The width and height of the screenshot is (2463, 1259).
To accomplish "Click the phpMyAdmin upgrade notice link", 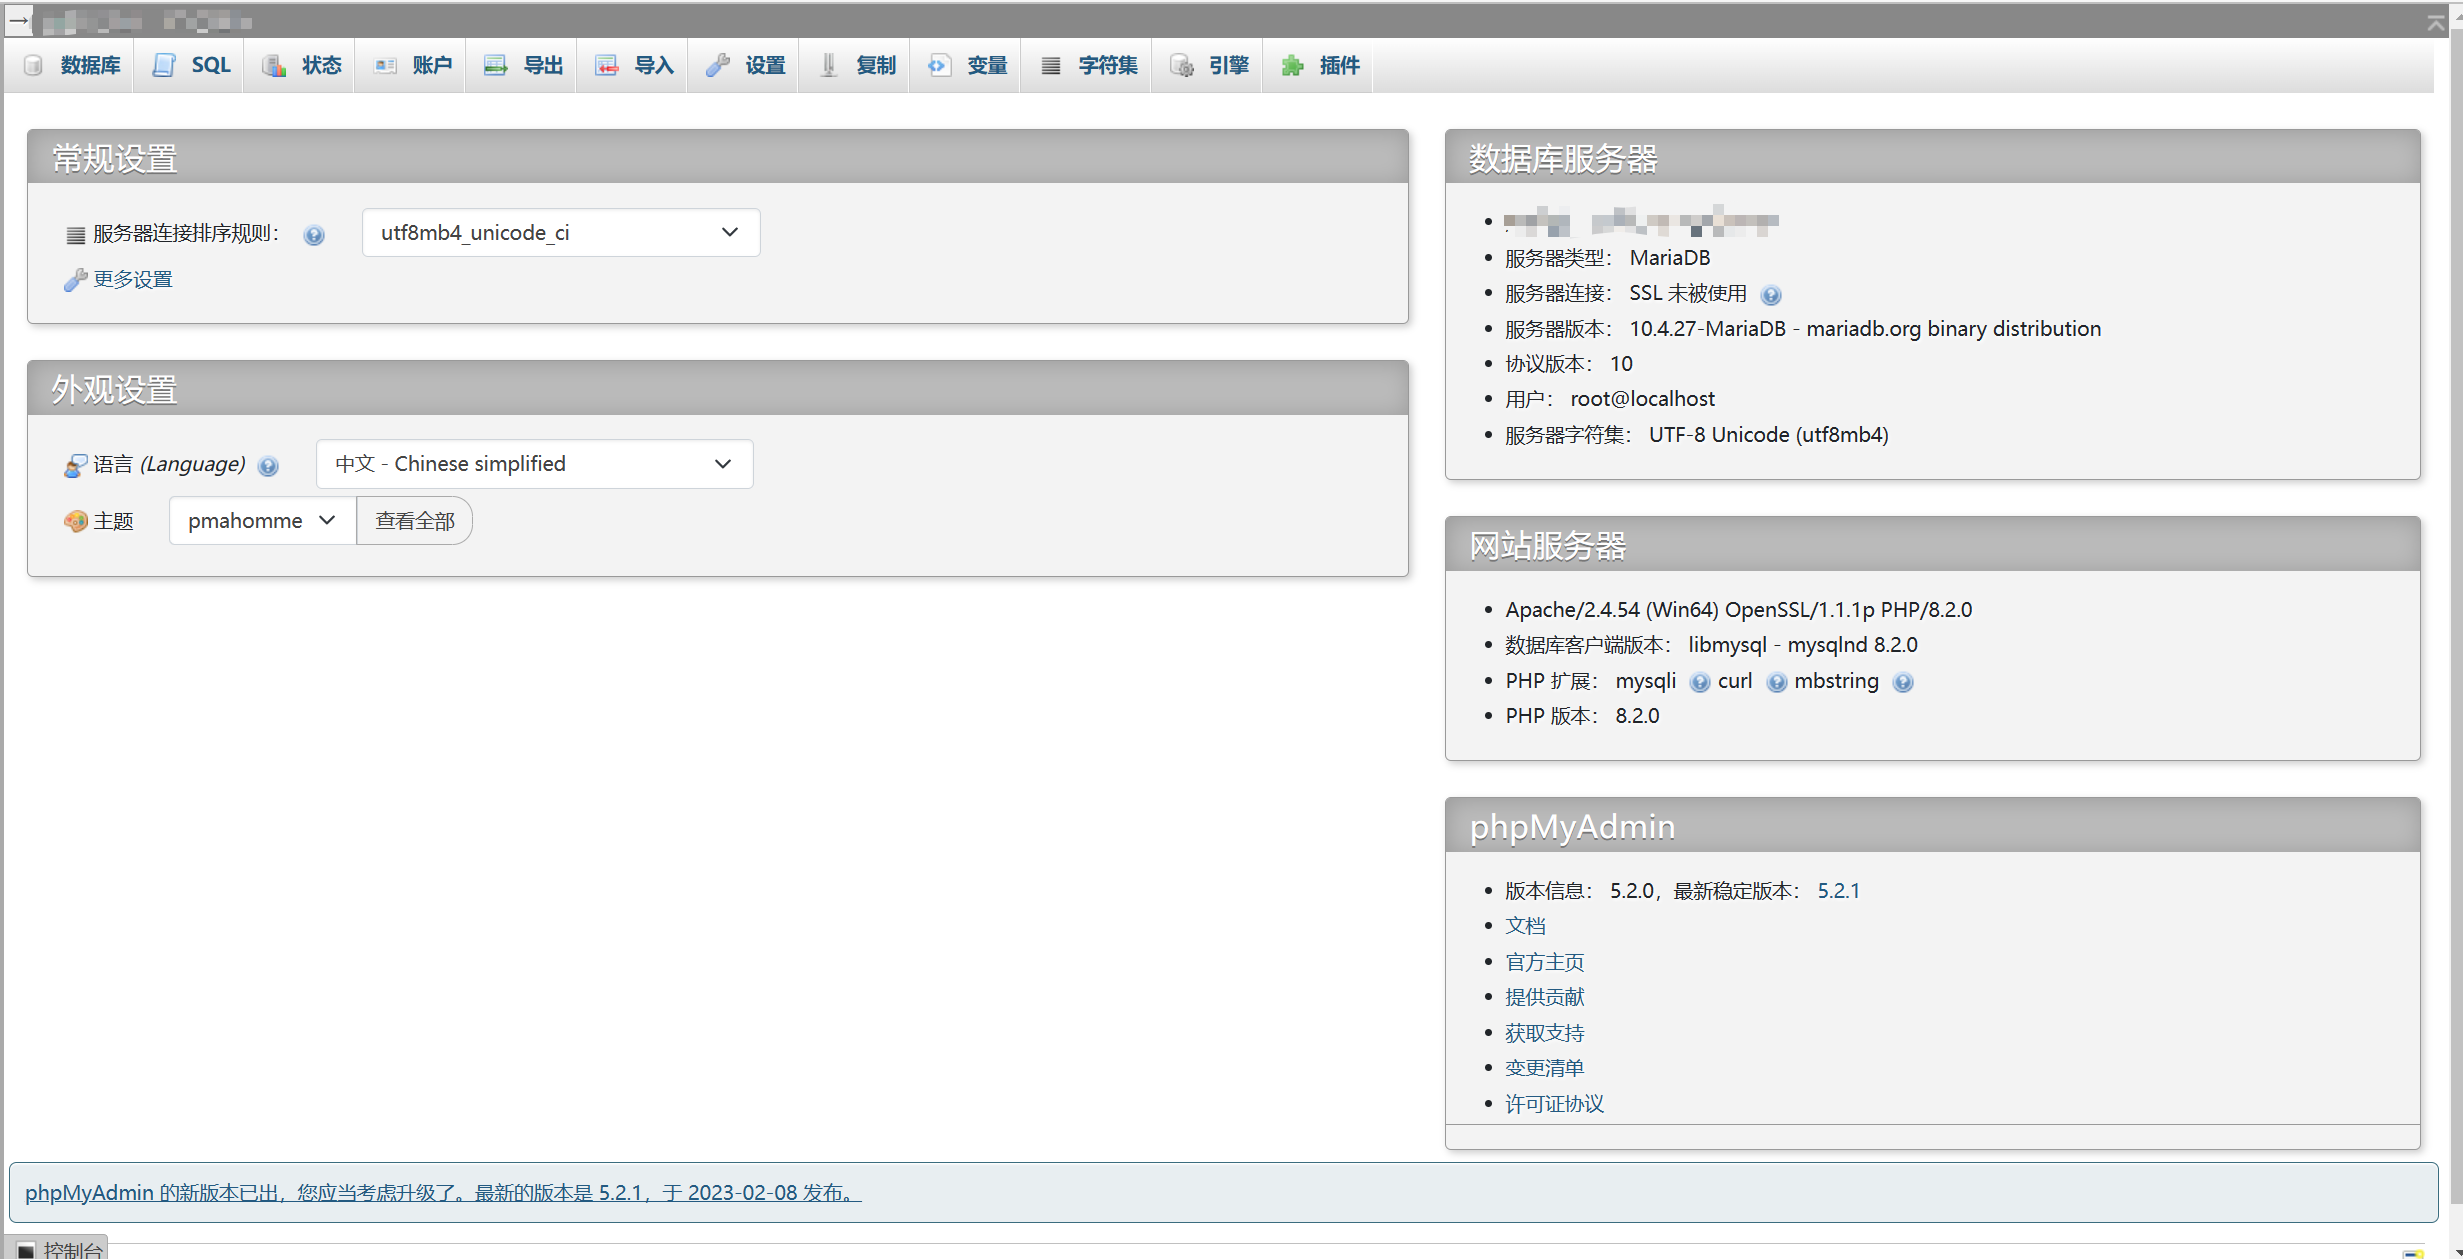I will (x=443, y=1193).
